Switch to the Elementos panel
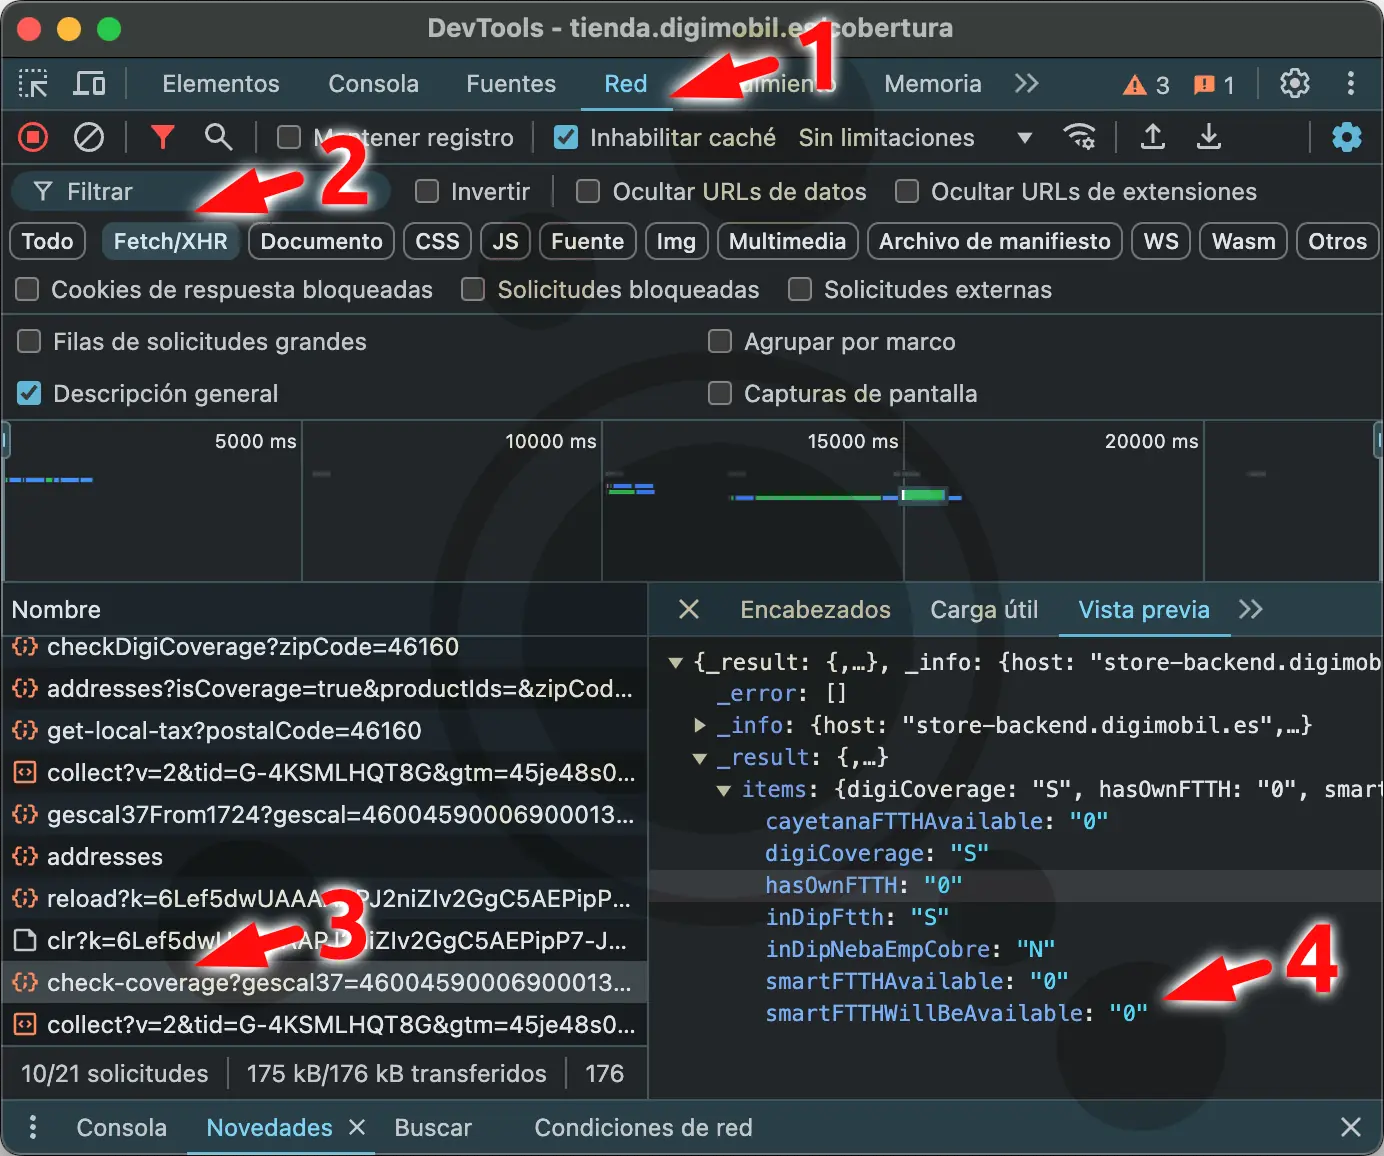This screenshot has height=1156, width=1384. tap(221, 84)
